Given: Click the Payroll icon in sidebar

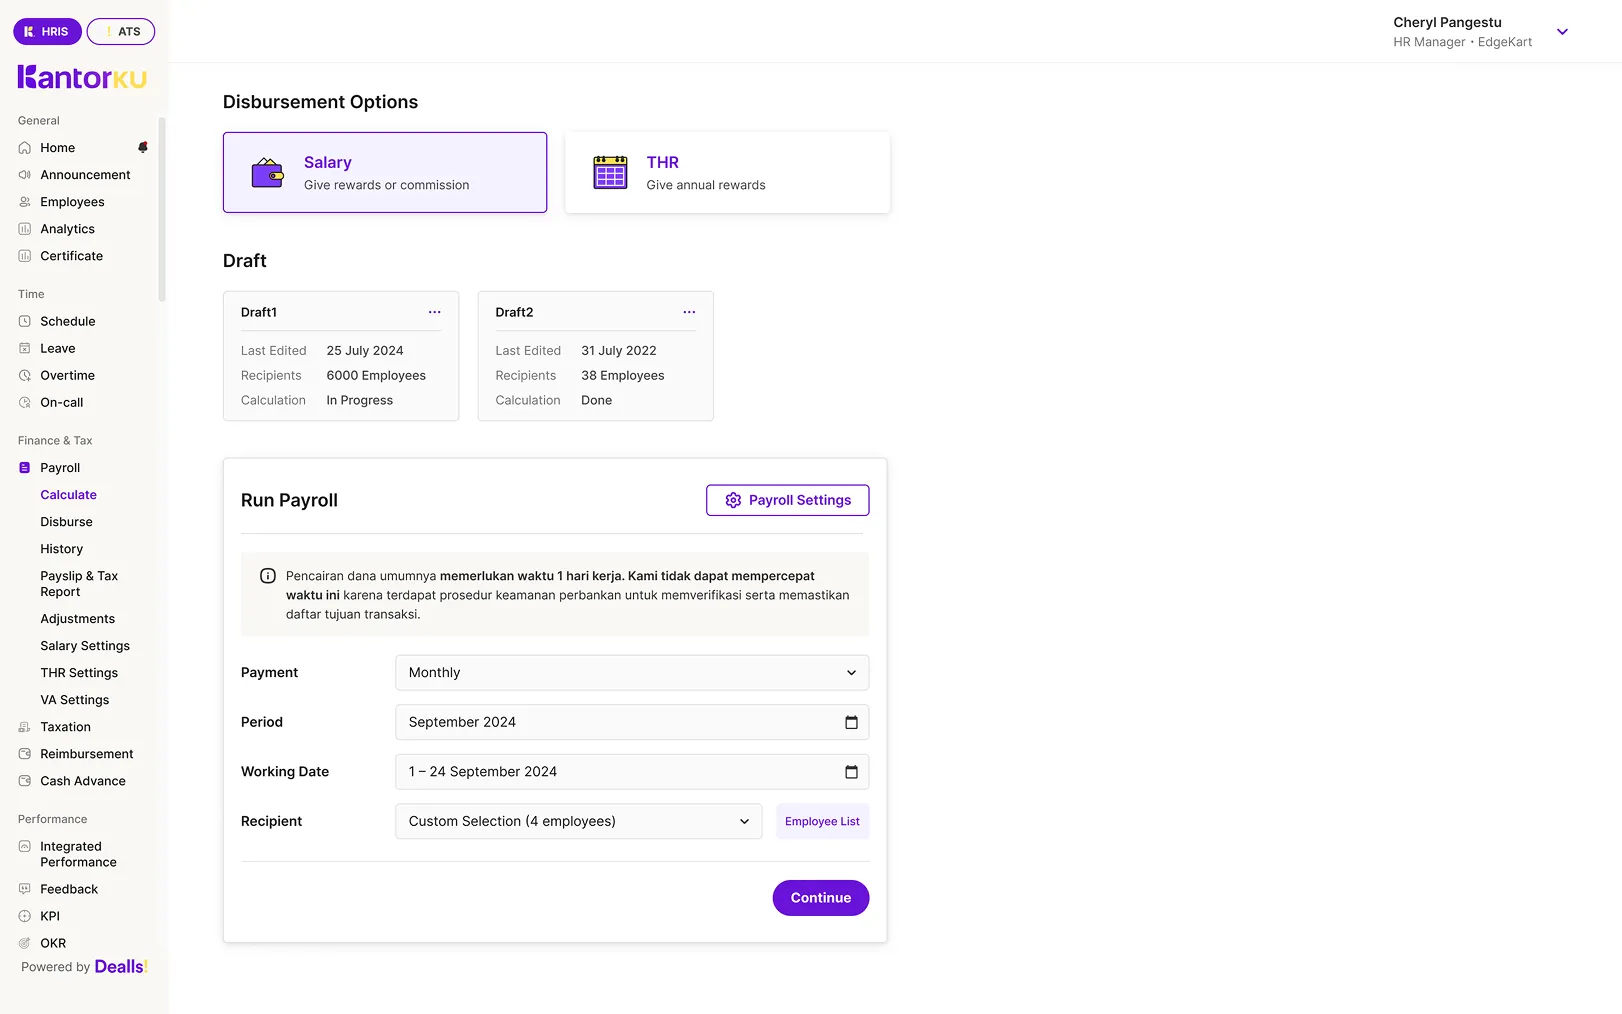Looking at the screenshot, I should point(25,468).
